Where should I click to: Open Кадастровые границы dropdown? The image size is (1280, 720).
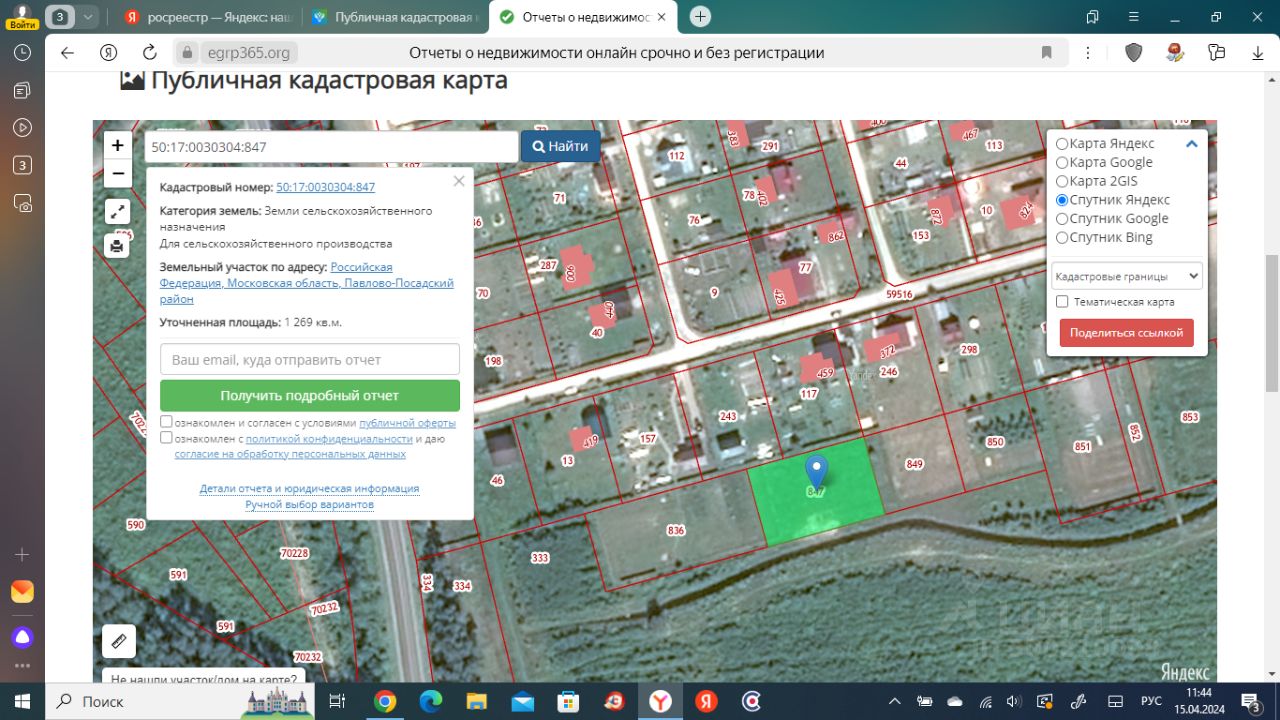(1127, 276)
